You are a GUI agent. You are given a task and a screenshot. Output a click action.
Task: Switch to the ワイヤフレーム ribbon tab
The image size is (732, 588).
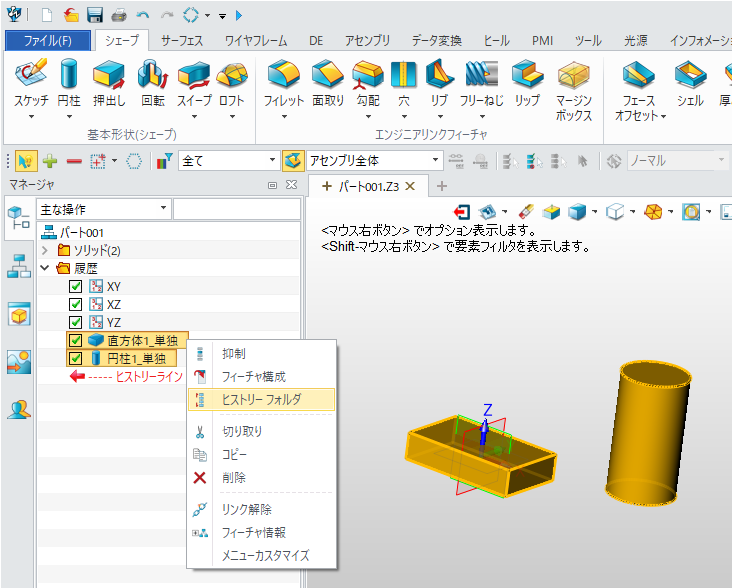[256, 41]
